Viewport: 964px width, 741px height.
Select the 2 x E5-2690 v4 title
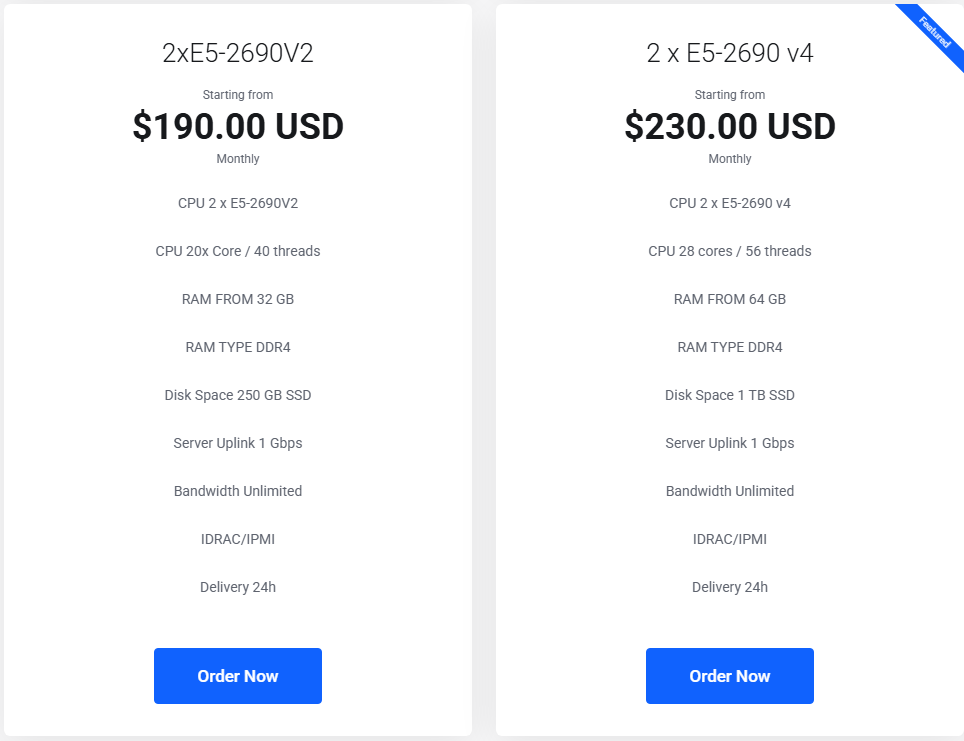point(730,53)
